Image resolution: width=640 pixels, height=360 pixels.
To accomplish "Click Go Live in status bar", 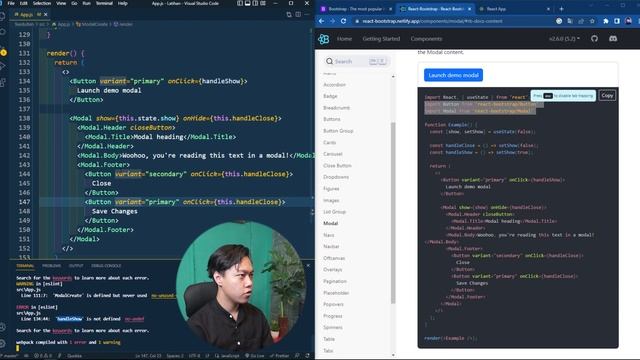I will click(x=255, y=356).
